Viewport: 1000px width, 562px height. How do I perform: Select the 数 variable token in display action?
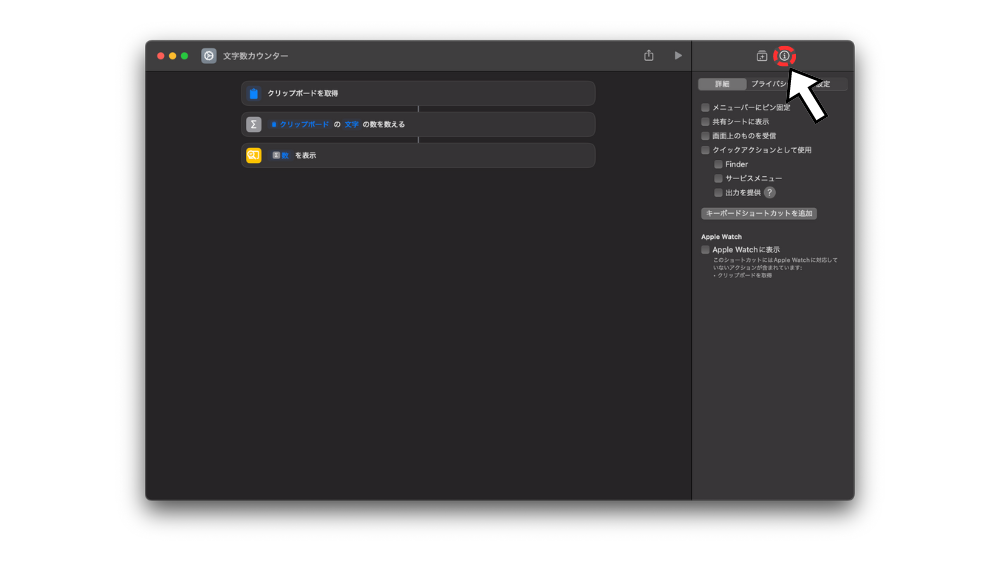281,155
